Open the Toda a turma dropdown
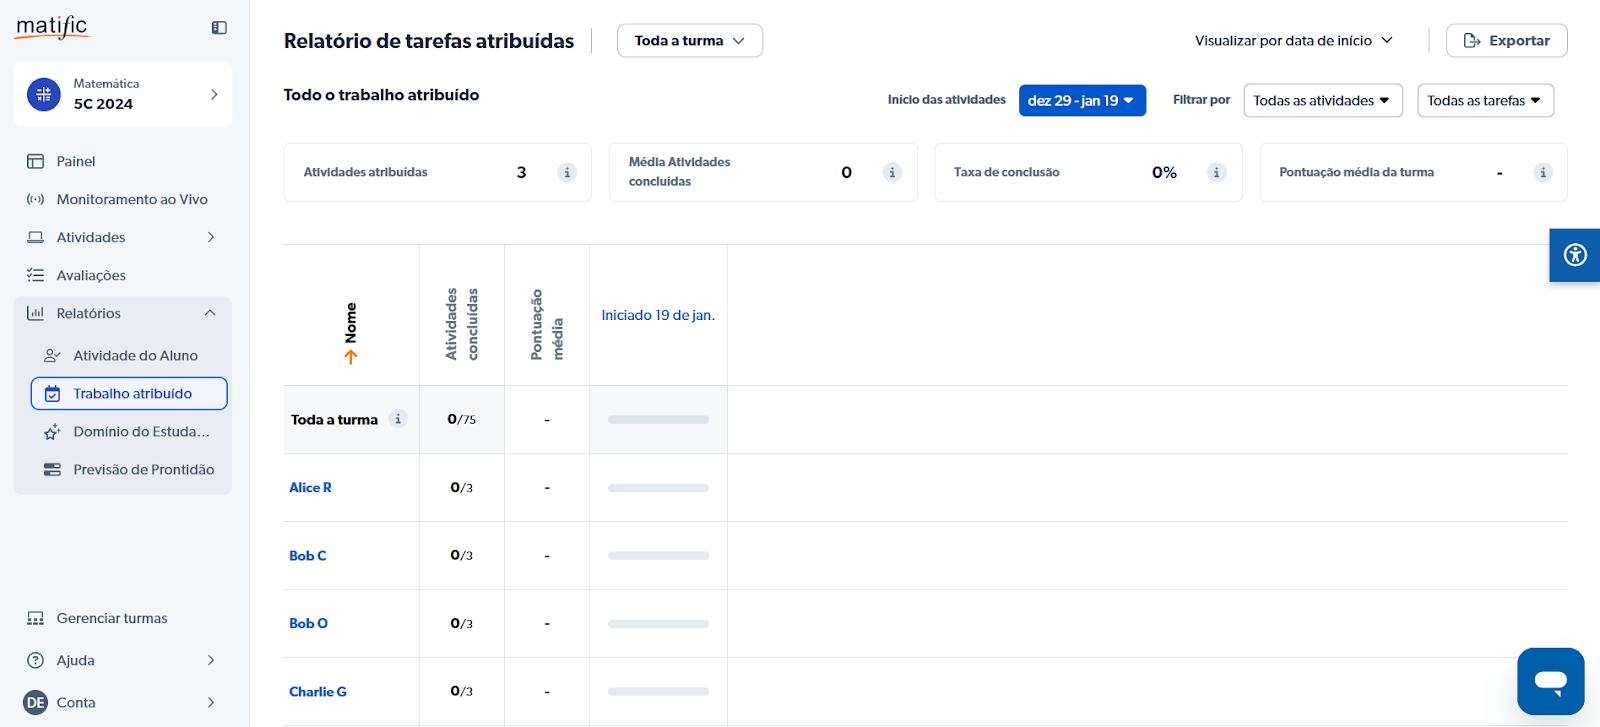Screen dimensions: 1600x727 tap(689, 41)
